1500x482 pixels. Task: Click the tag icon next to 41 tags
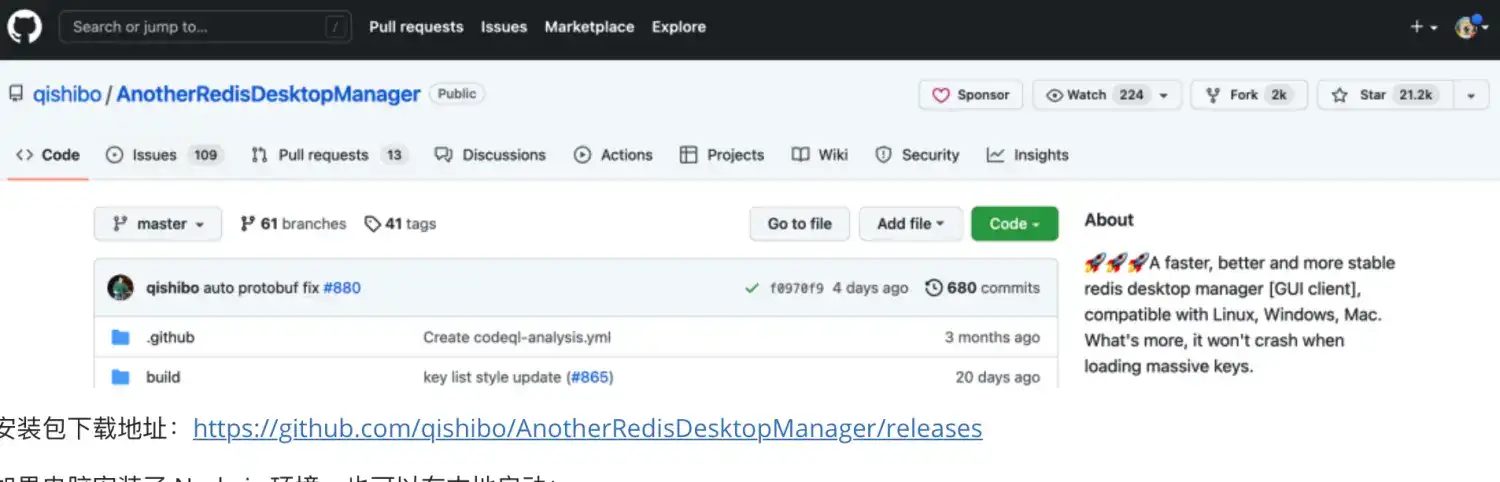373,224
